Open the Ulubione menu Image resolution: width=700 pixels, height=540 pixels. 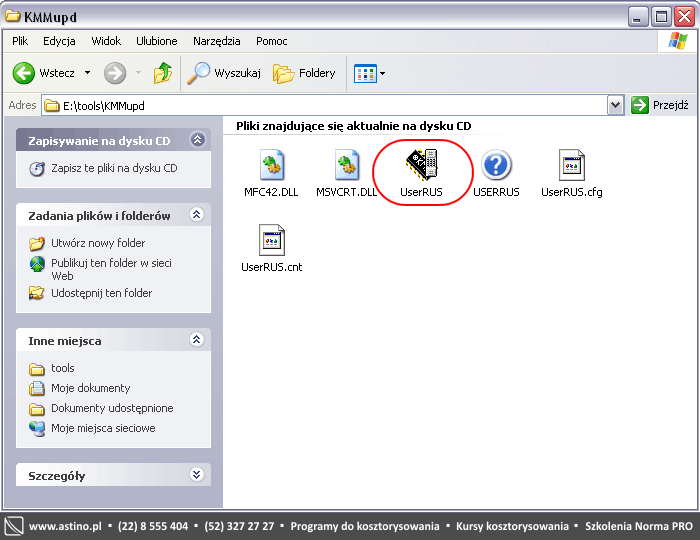click(157, 41)
